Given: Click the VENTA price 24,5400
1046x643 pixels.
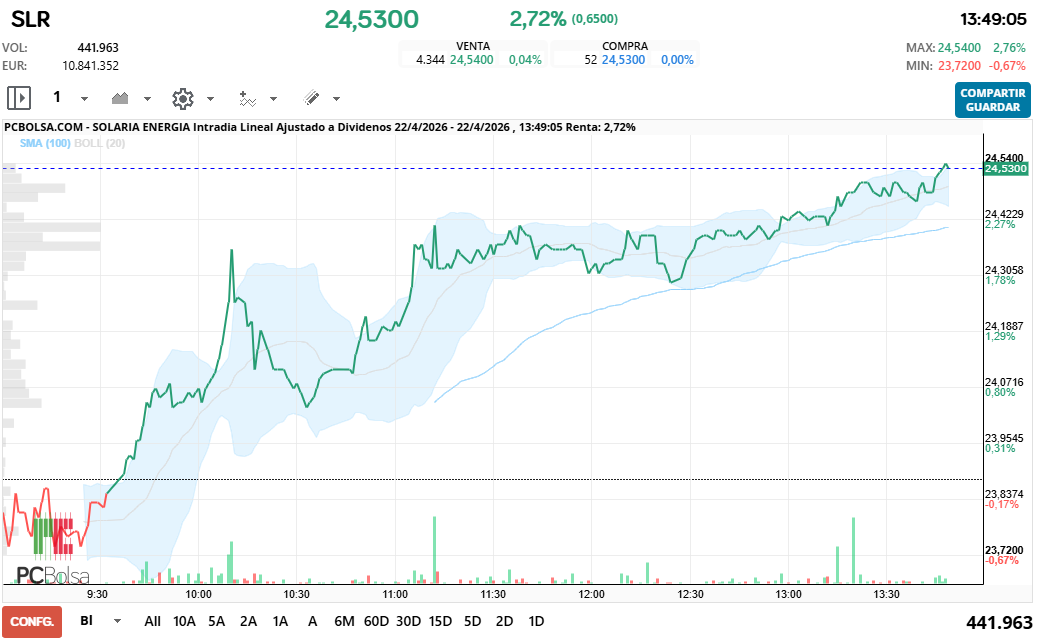Looking at the screenshot, I should click(x=471, y=60).
